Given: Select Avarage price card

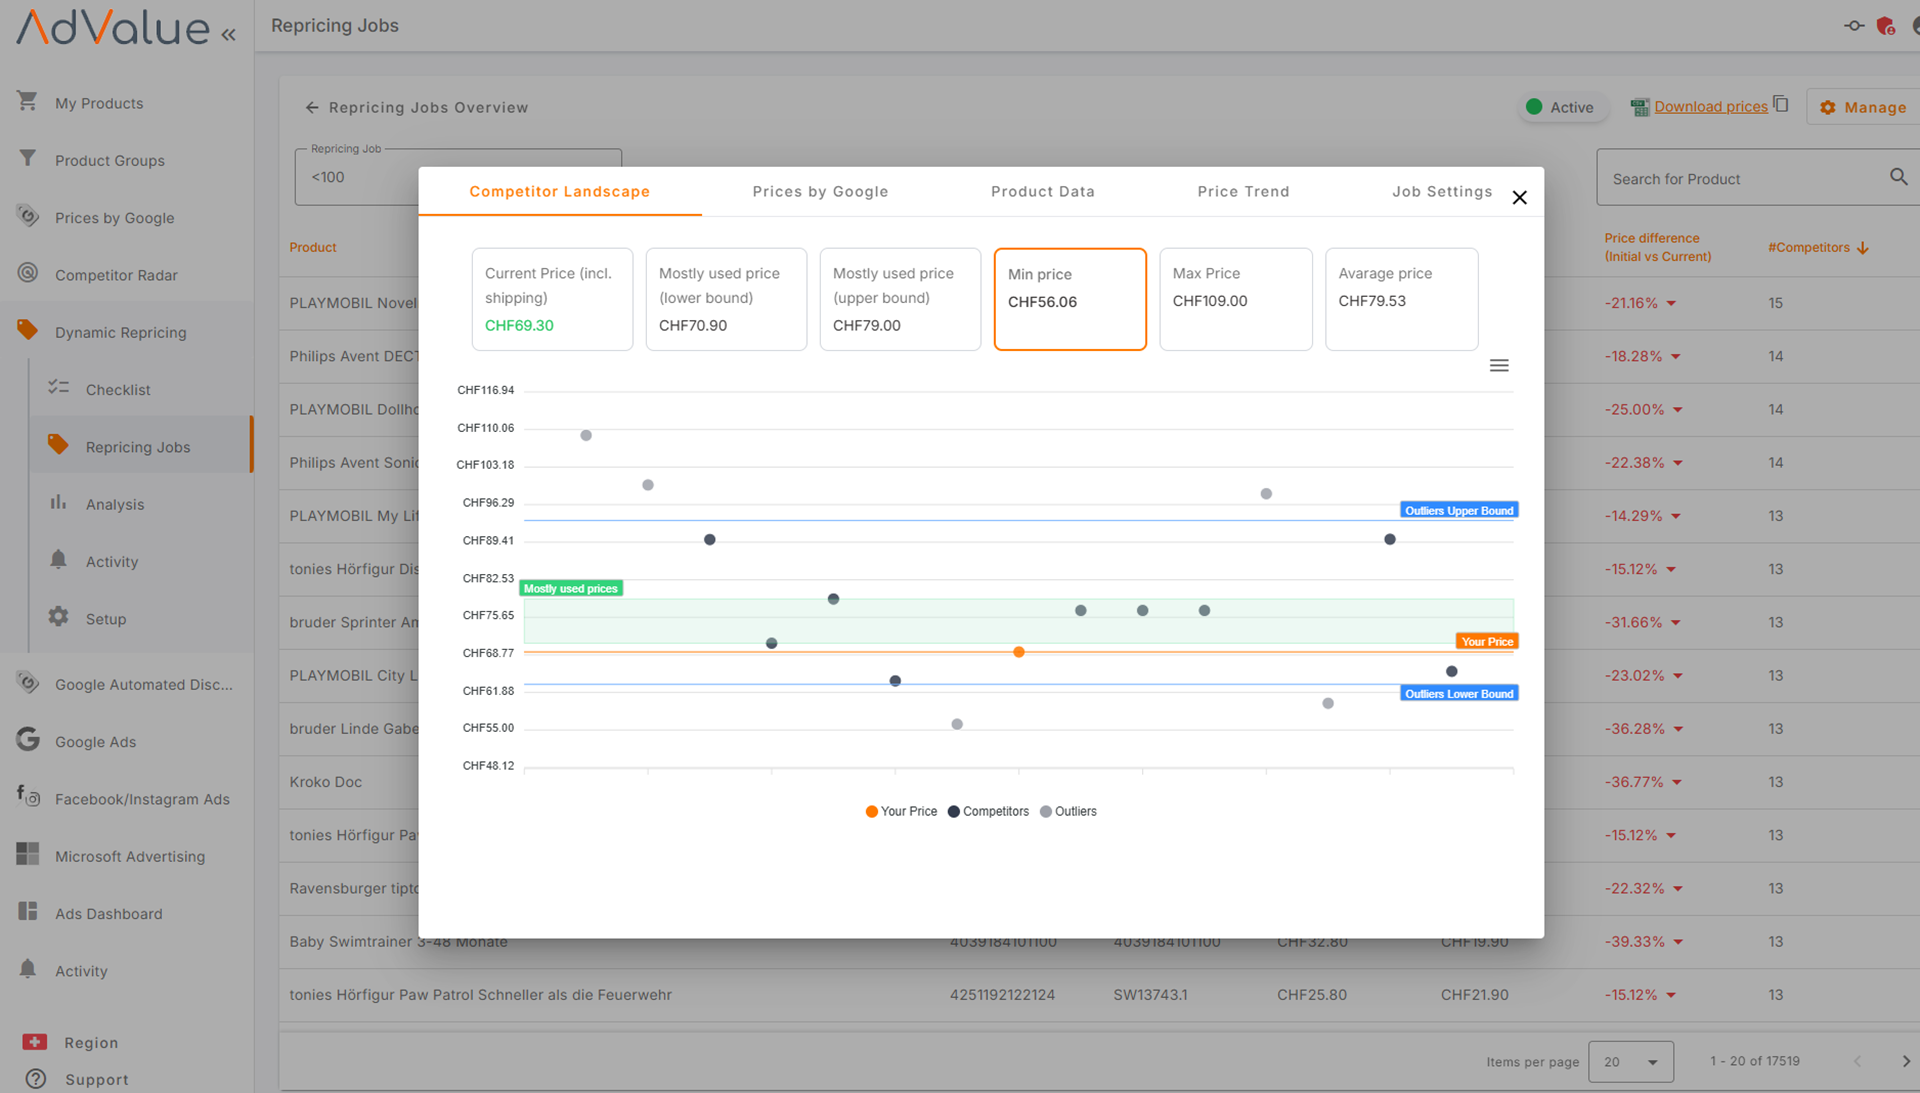Looking at the screenshot, I should coord(1401,299).
